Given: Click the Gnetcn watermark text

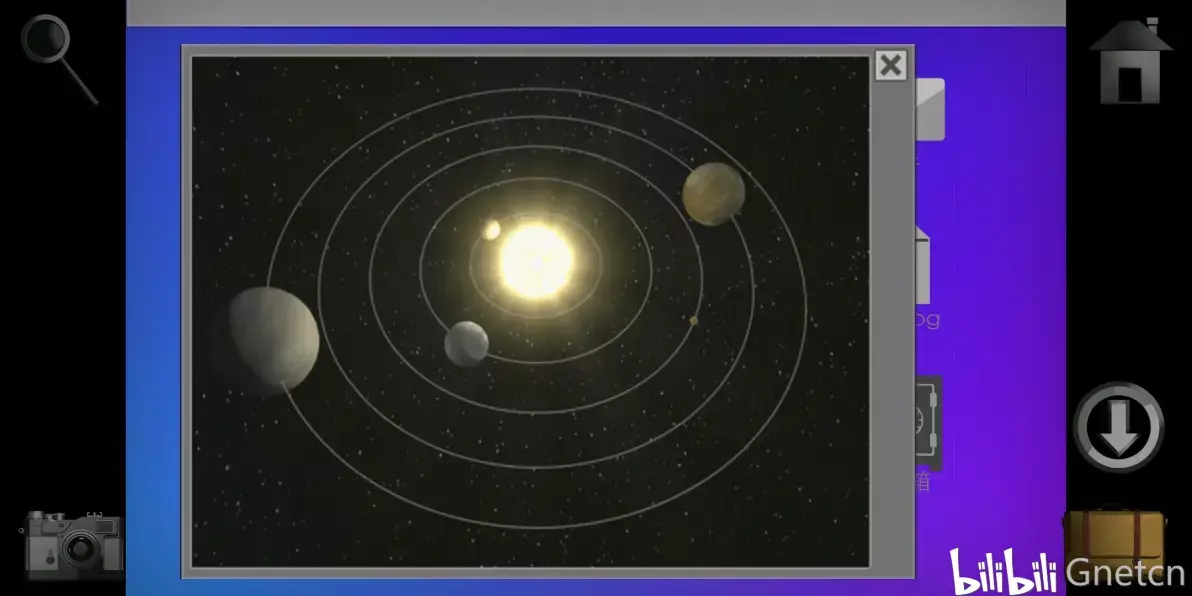Looking at the screenshot, I should [x=1125, y=573].
